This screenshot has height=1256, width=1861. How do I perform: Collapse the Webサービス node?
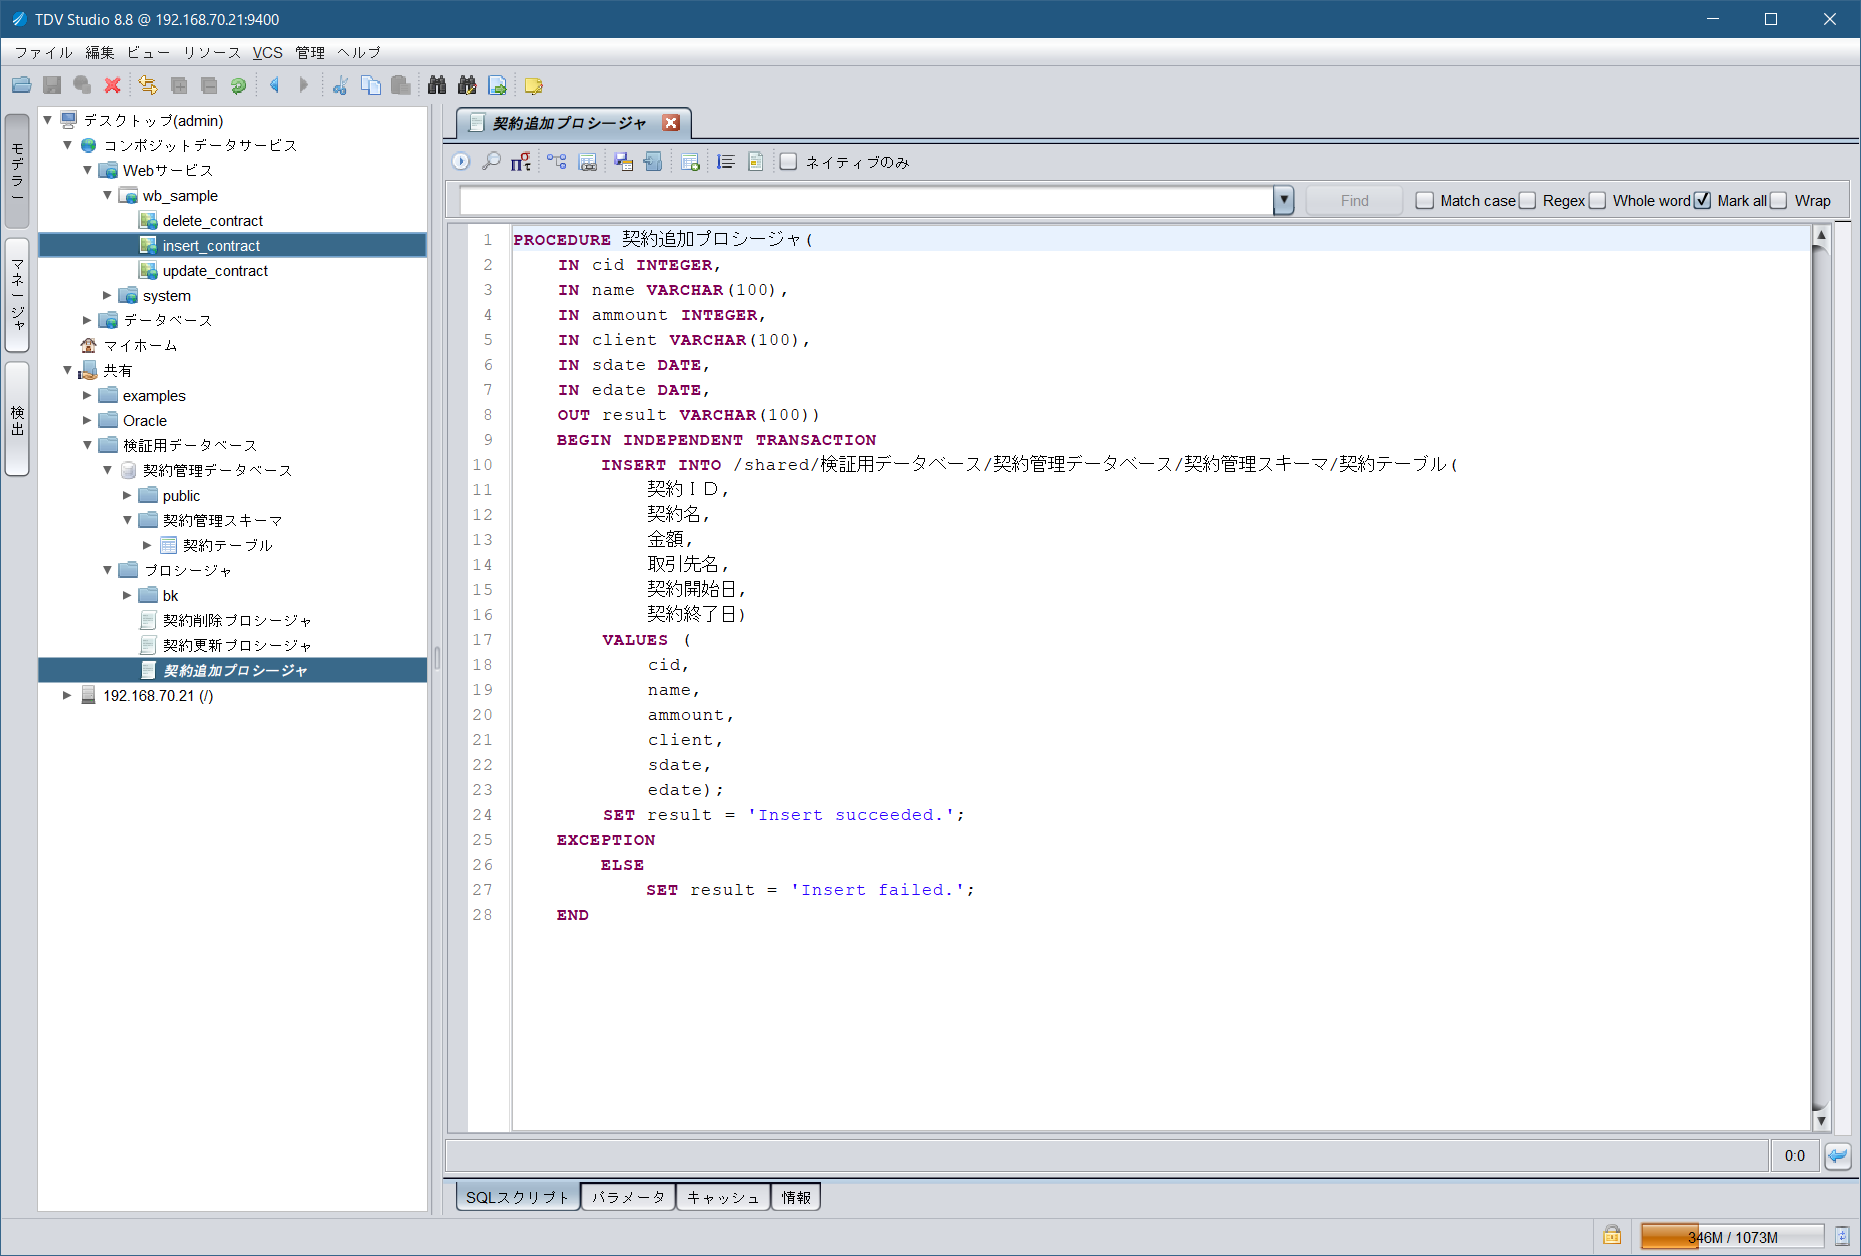click(x=87, y=170)
